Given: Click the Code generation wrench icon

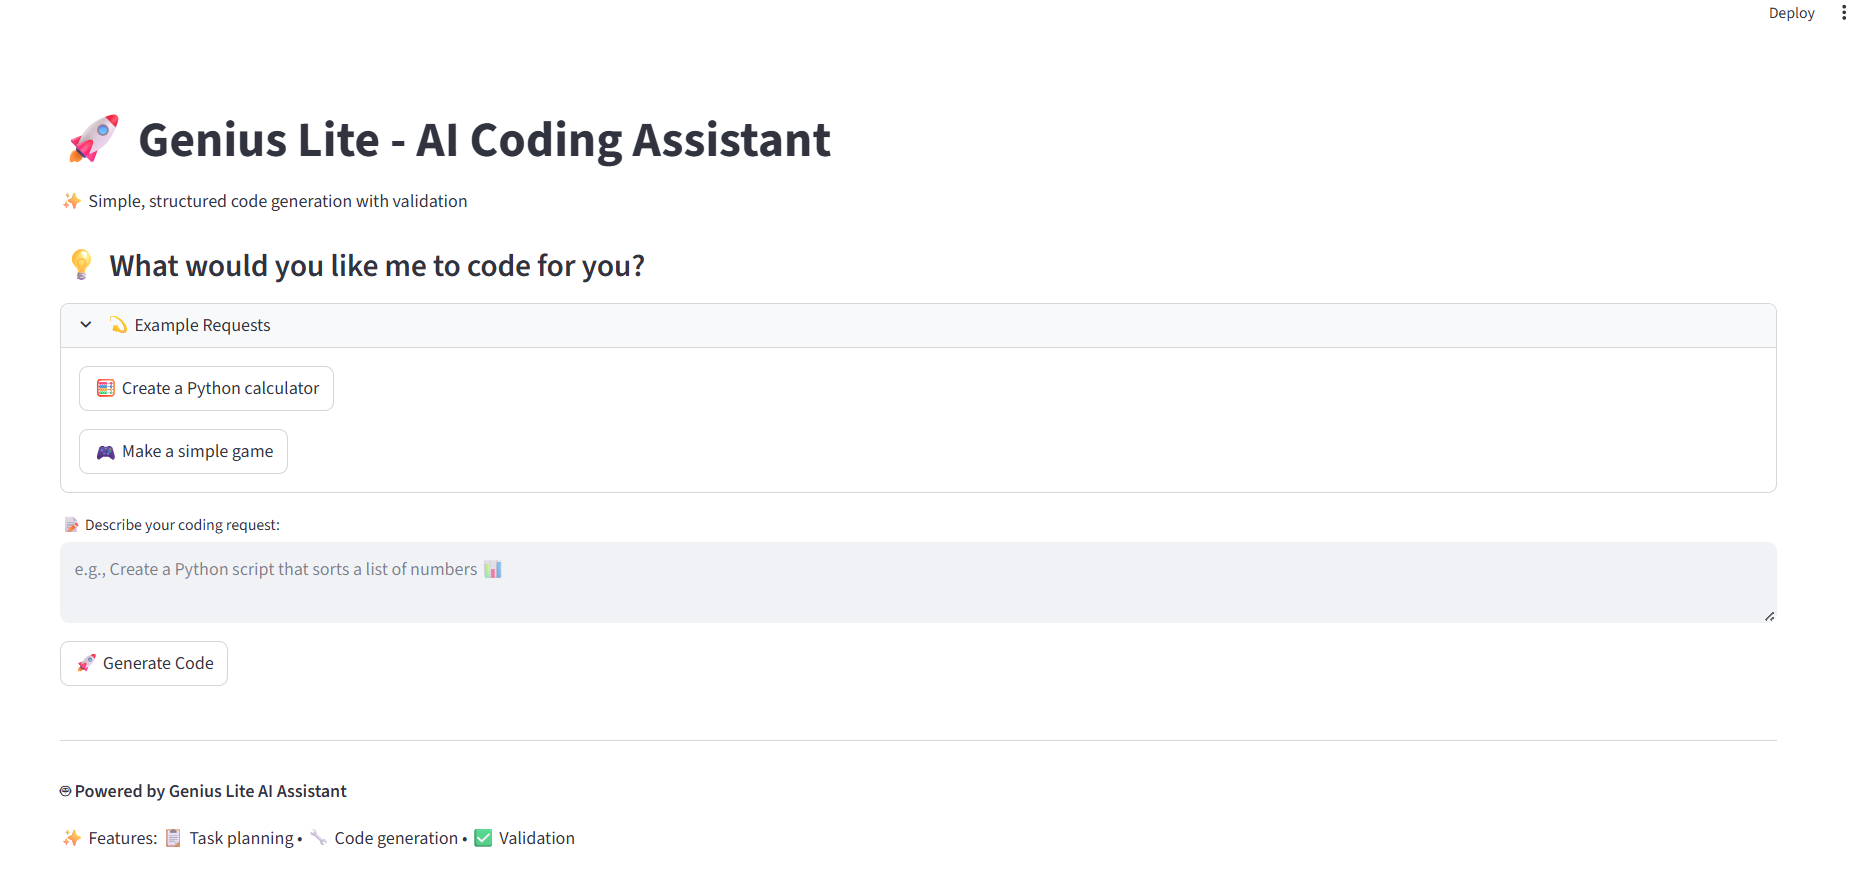Looking at the screenshot, I should tap(319, 838).
